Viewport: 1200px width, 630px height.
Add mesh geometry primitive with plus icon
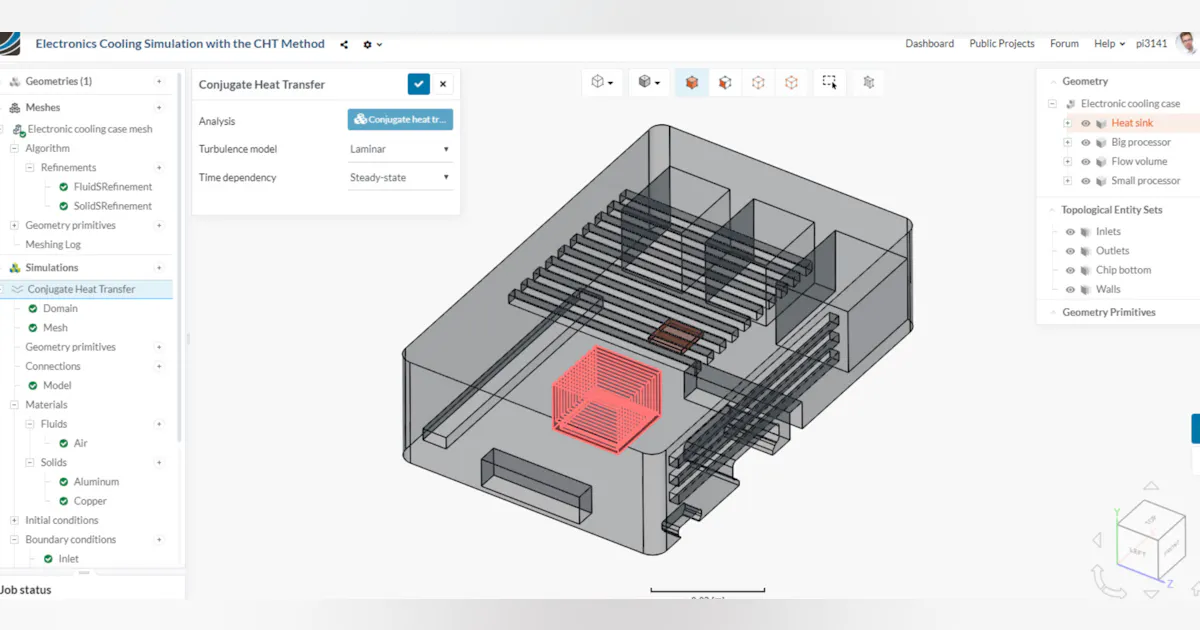coord(159,225)
